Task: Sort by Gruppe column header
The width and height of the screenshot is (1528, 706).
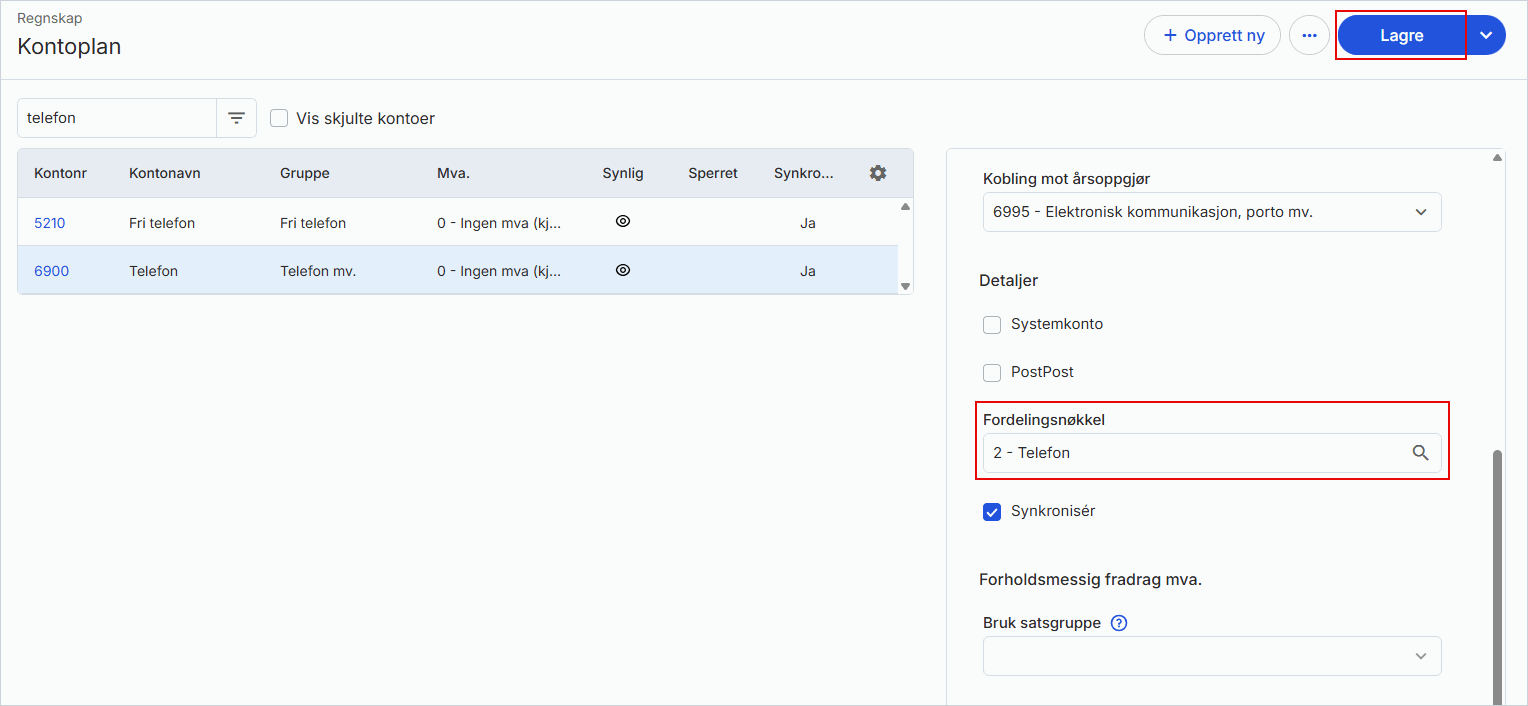Action: pos(305,173)
